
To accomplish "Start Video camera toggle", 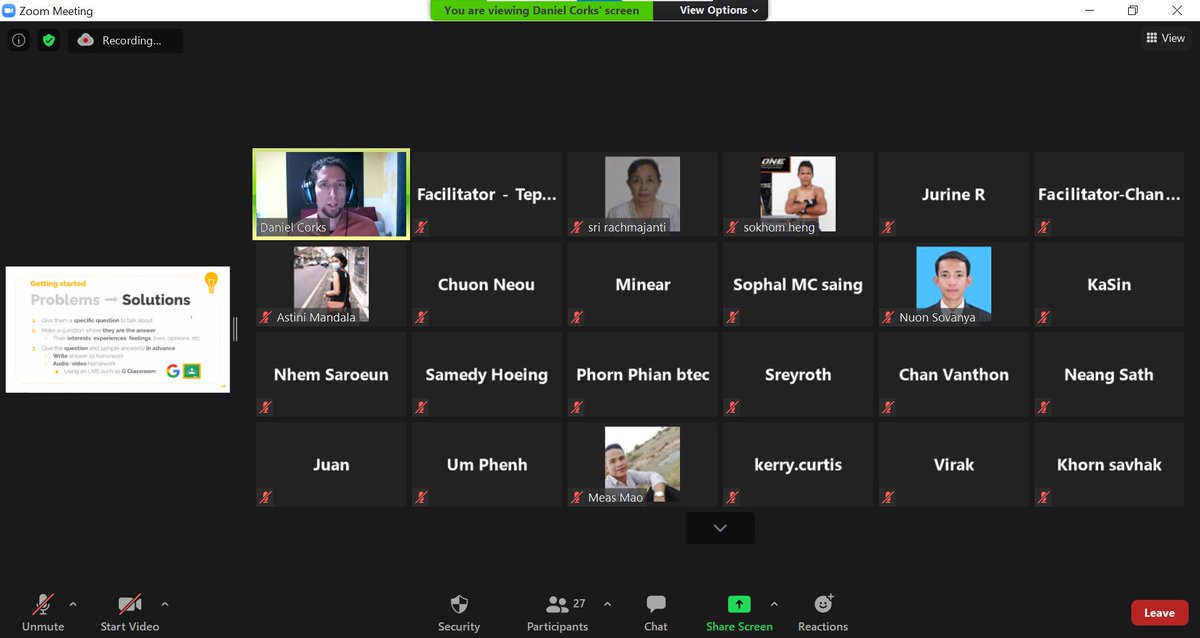I will (x=130, y=612).
